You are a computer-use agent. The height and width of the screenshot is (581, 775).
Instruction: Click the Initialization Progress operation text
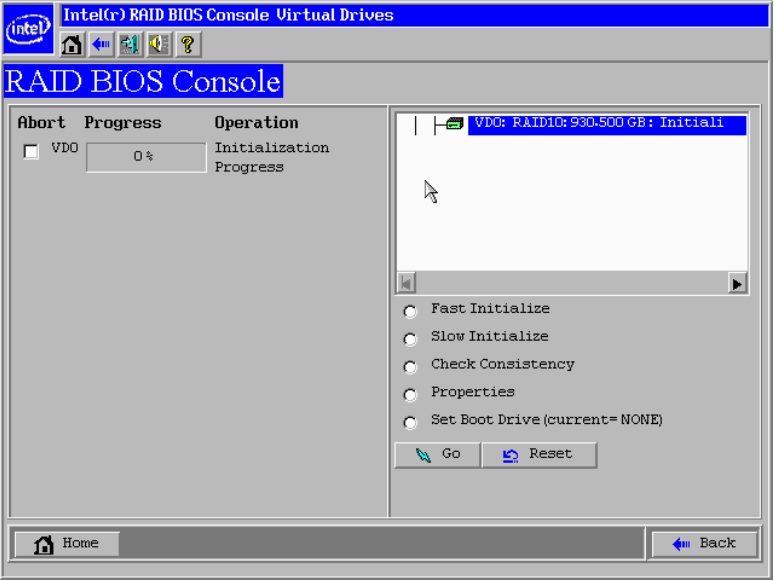271,157
